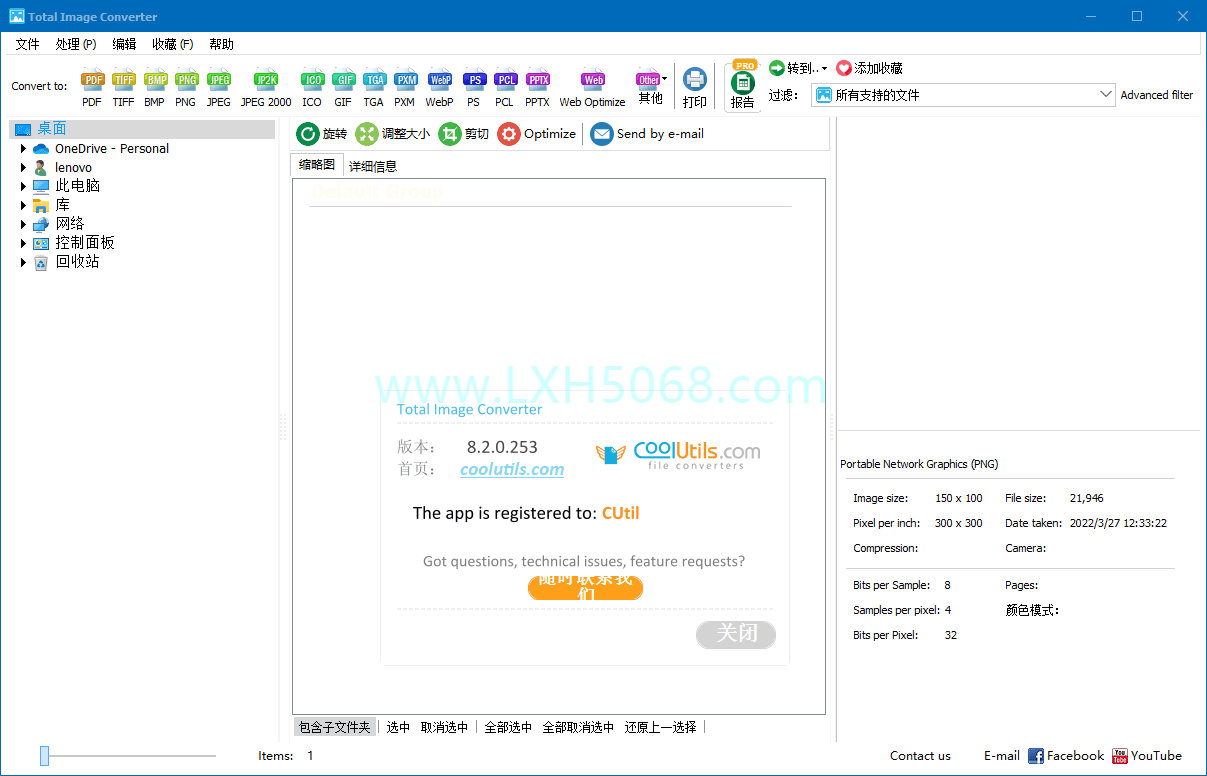The width and height of the screenshot is (1207, 776).
Task: Select 回收站 in the folder tree
Action: (x=77, y=262)
